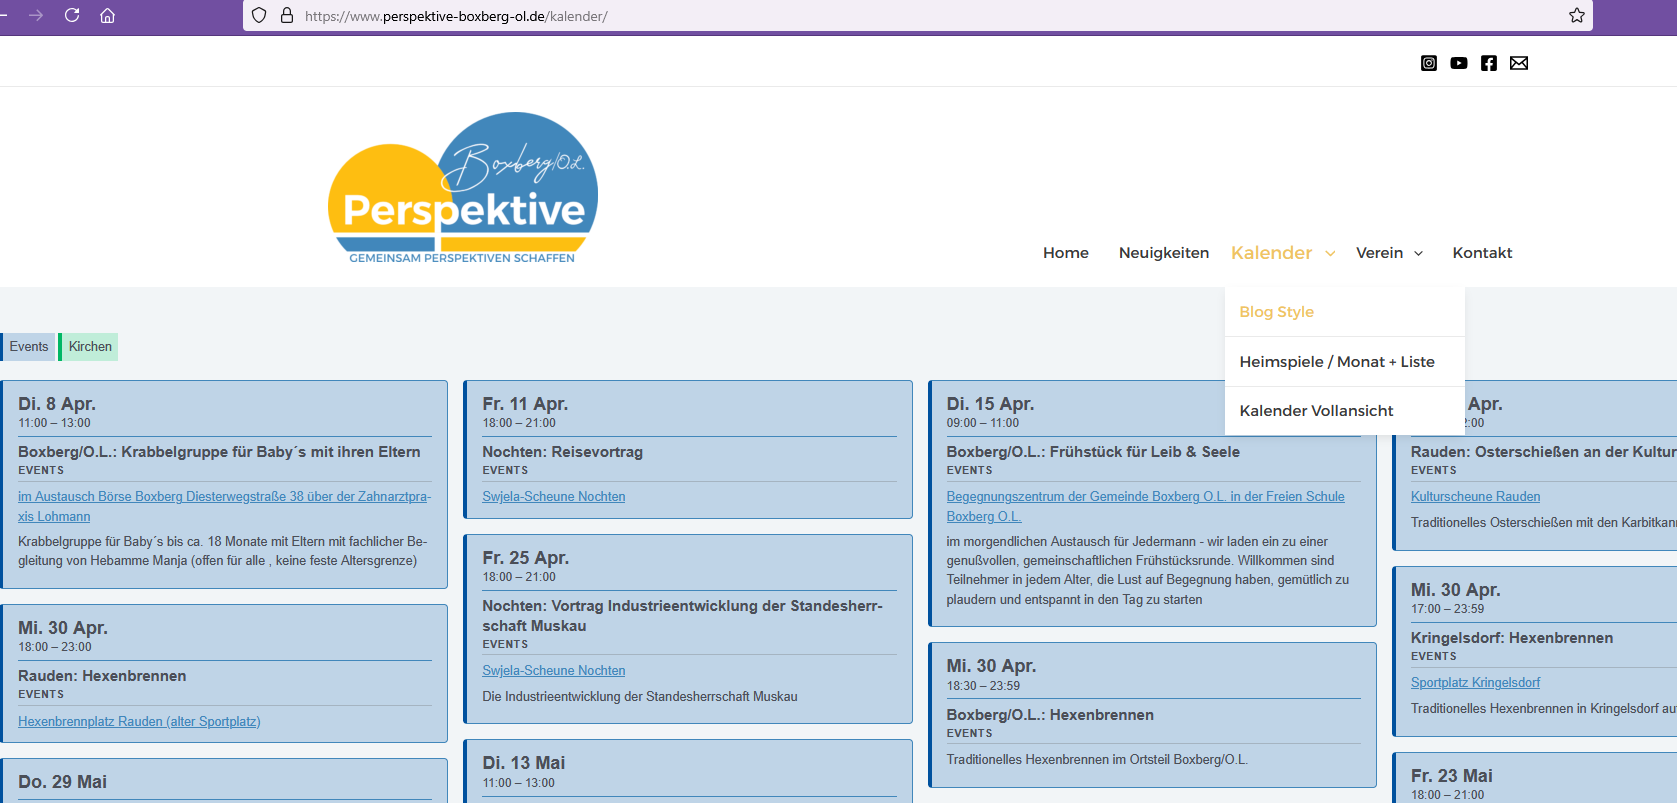This screenshot has width=1677, height=803.
Task: Expand the Verein menu chevron
Action: click(x=1418, y=254)
